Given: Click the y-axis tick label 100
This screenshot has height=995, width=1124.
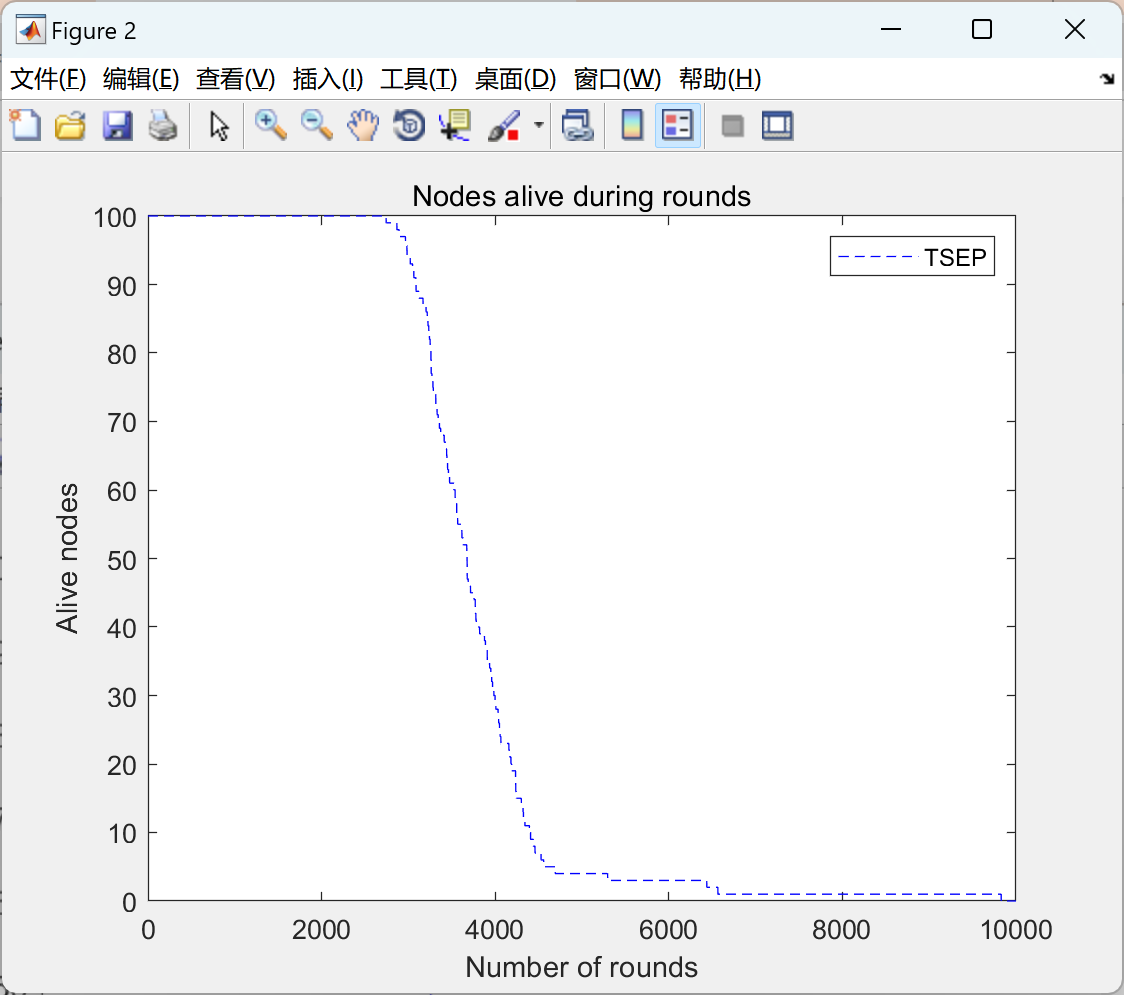Looking at the screenshot, I should [115, 217].
